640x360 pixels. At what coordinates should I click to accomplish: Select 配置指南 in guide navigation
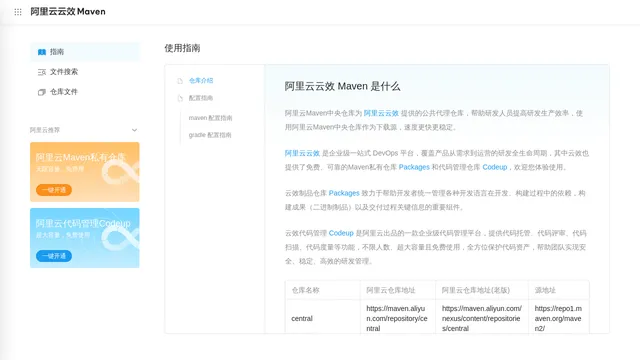[x=201, y=98]
